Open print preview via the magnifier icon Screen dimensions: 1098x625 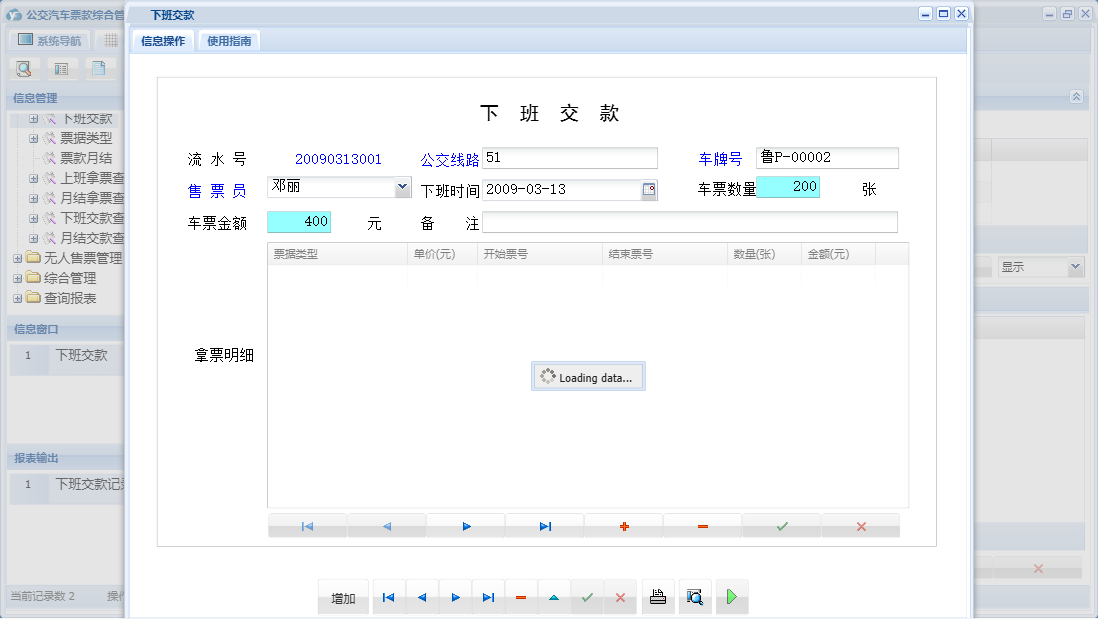(x=694, y=597)
